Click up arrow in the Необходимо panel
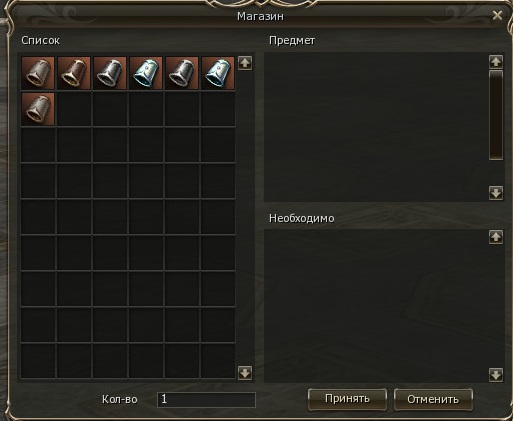513x421 pixels. click(x=496, y=237)
